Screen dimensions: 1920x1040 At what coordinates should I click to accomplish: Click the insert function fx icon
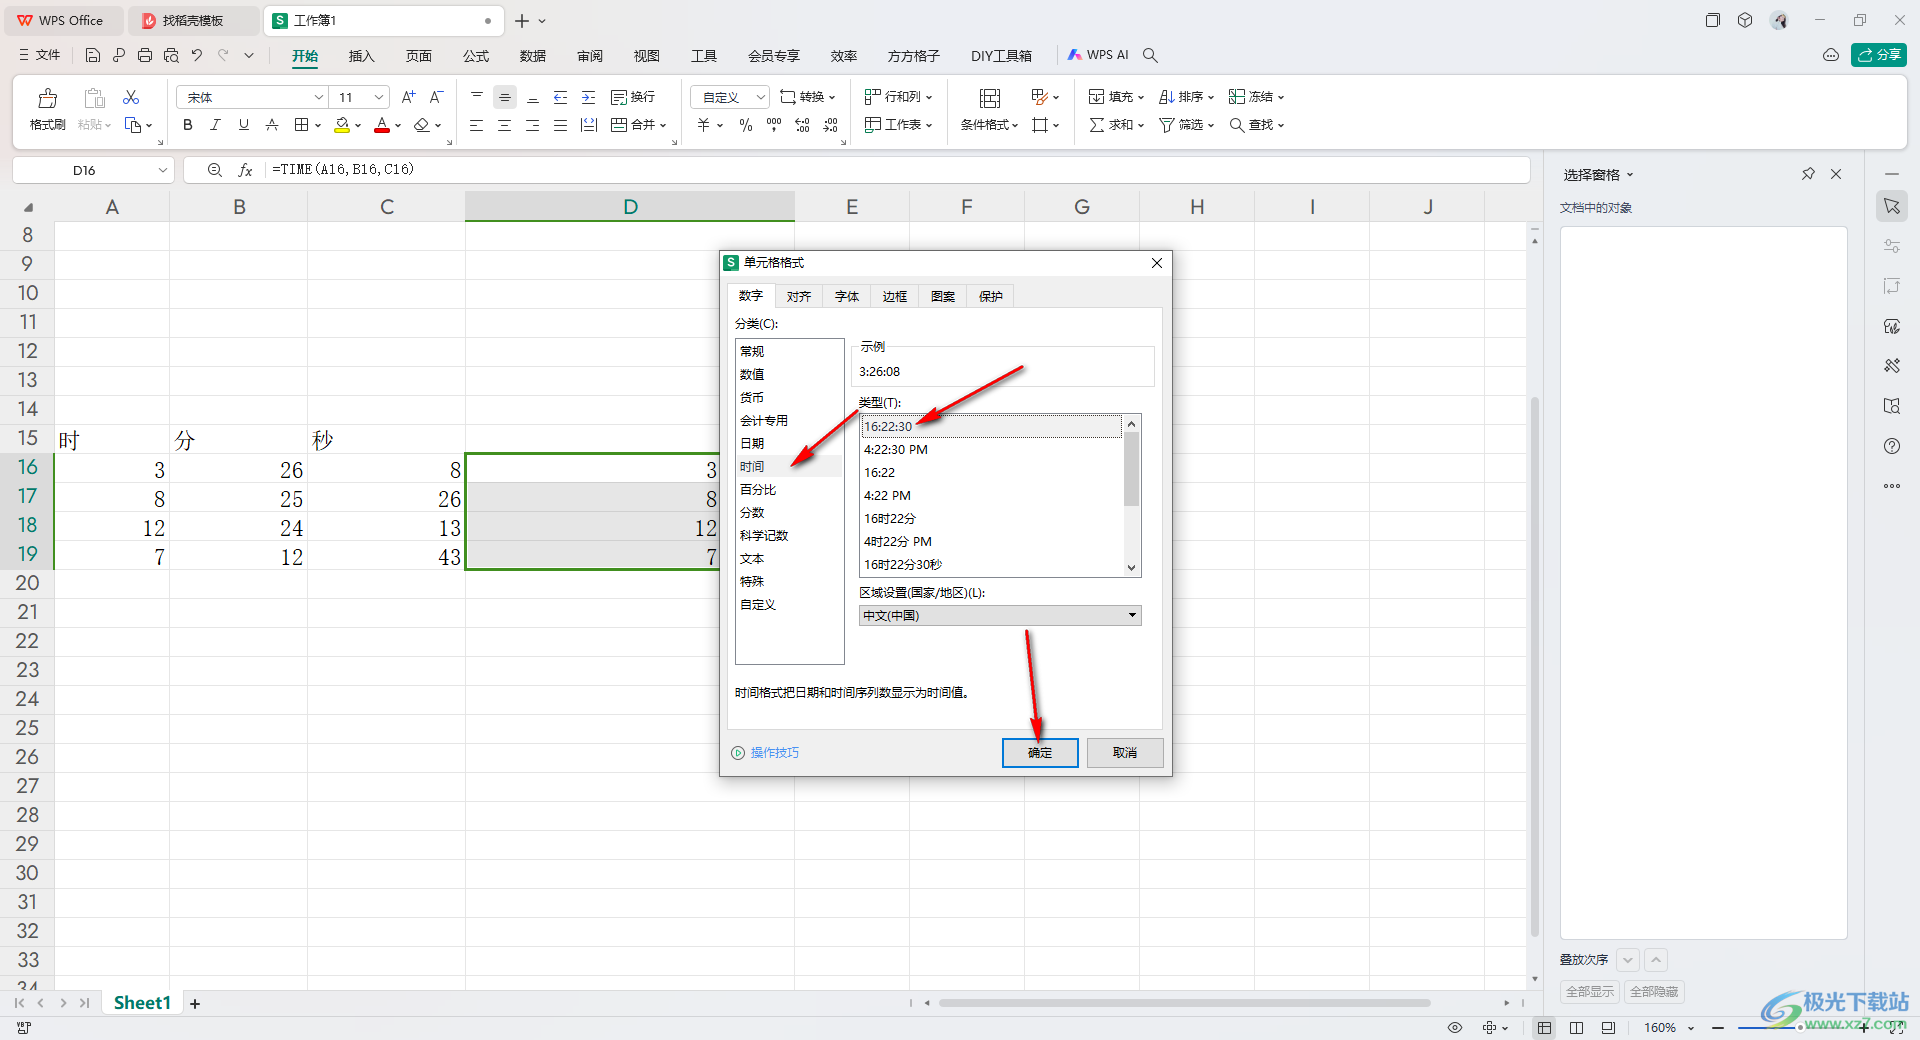pos(245,170)
